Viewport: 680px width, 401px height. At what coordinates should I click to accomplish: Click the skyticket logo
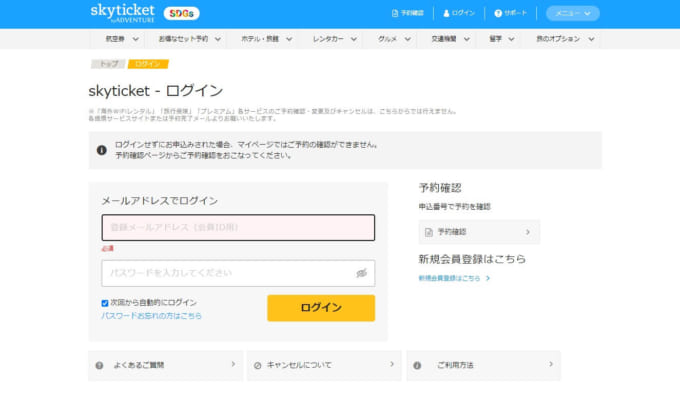tap(122, 13)
